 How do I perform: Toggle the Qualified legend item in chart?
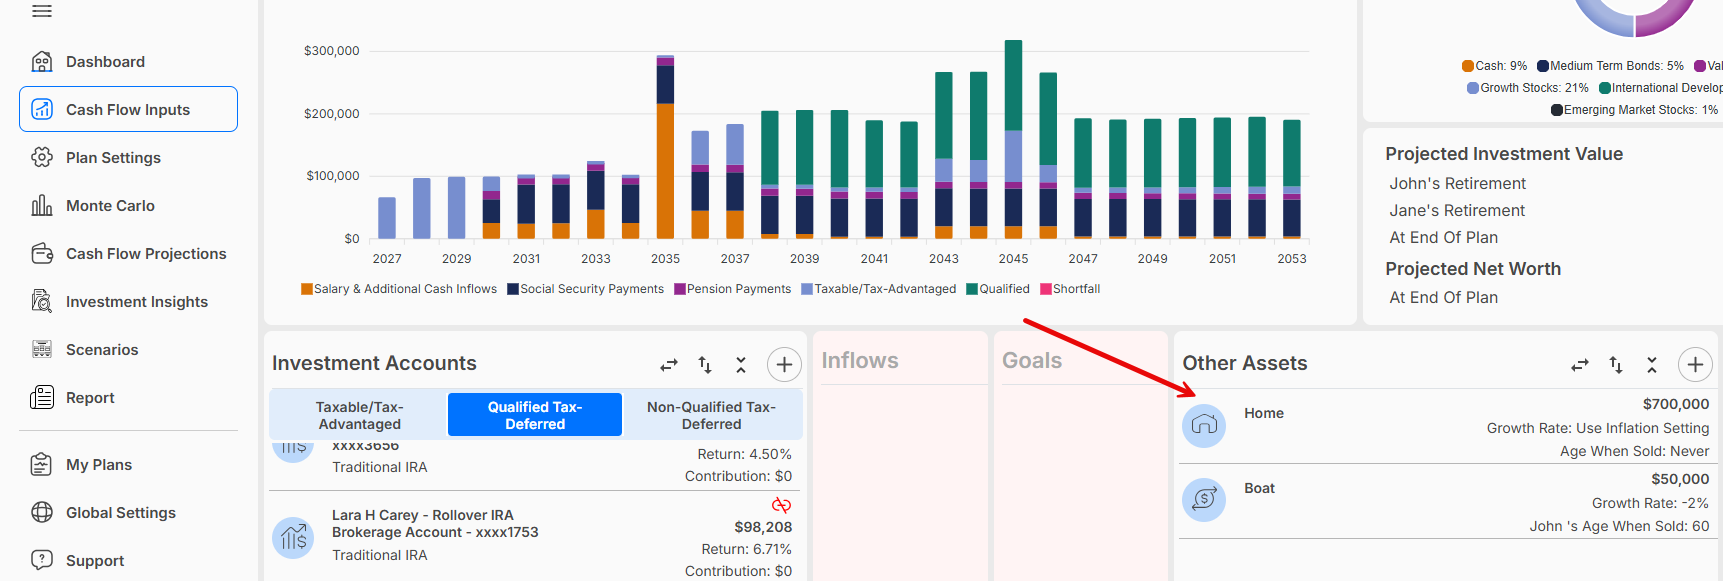[998, 289]
